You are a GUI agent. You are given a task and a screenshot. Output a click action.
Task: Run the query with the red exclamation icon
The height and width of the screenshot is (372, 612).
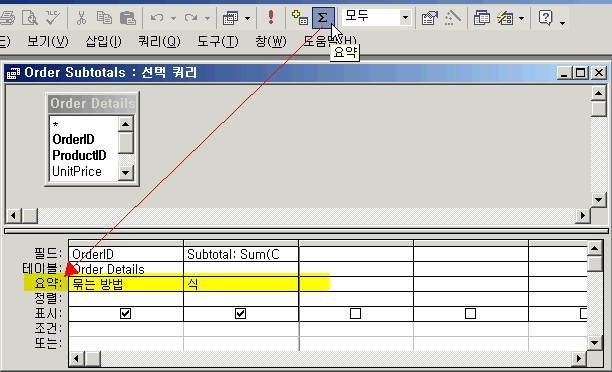270,18
